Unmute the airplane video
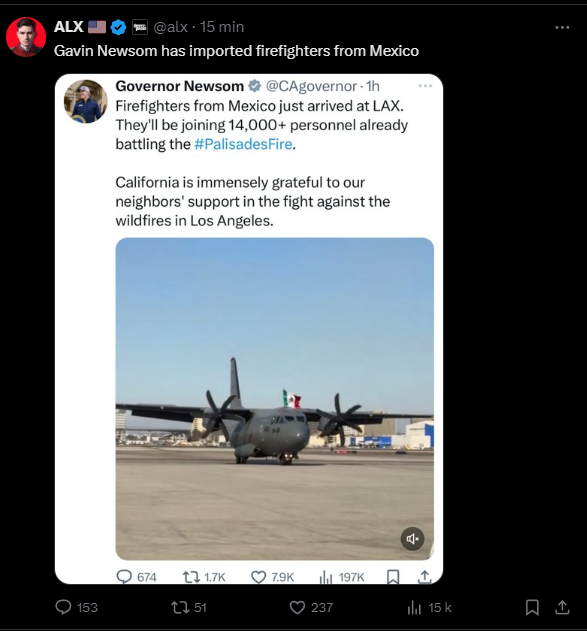 412,538
